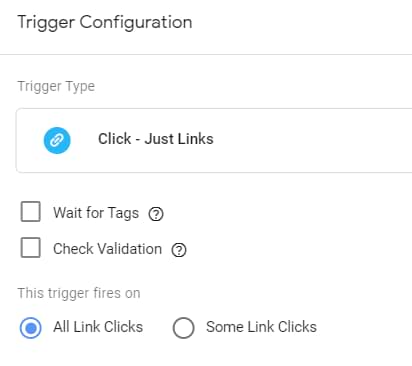
Task: Click the blue link chain trigger icon
Action: pyautogui.click(x=57, y=140)
